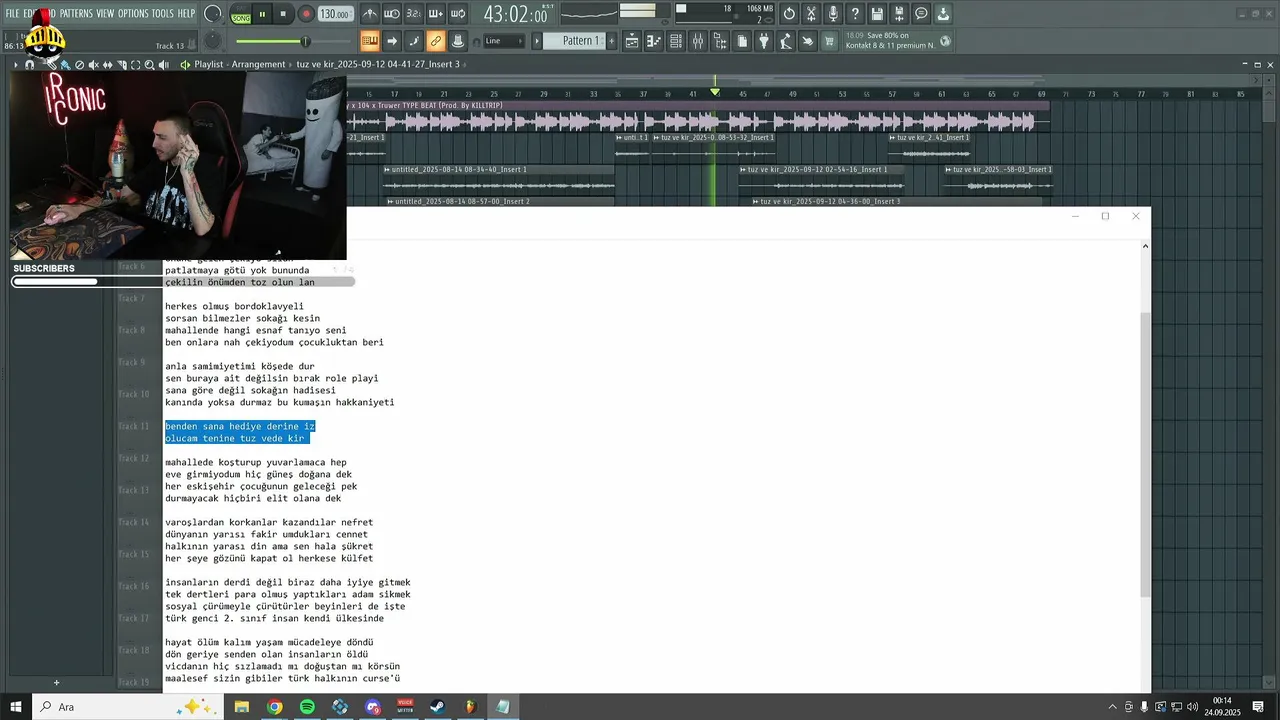Viewport: 1280px width, 720px height.
Task: Open the HELP menu
Action: pos(187,13)
